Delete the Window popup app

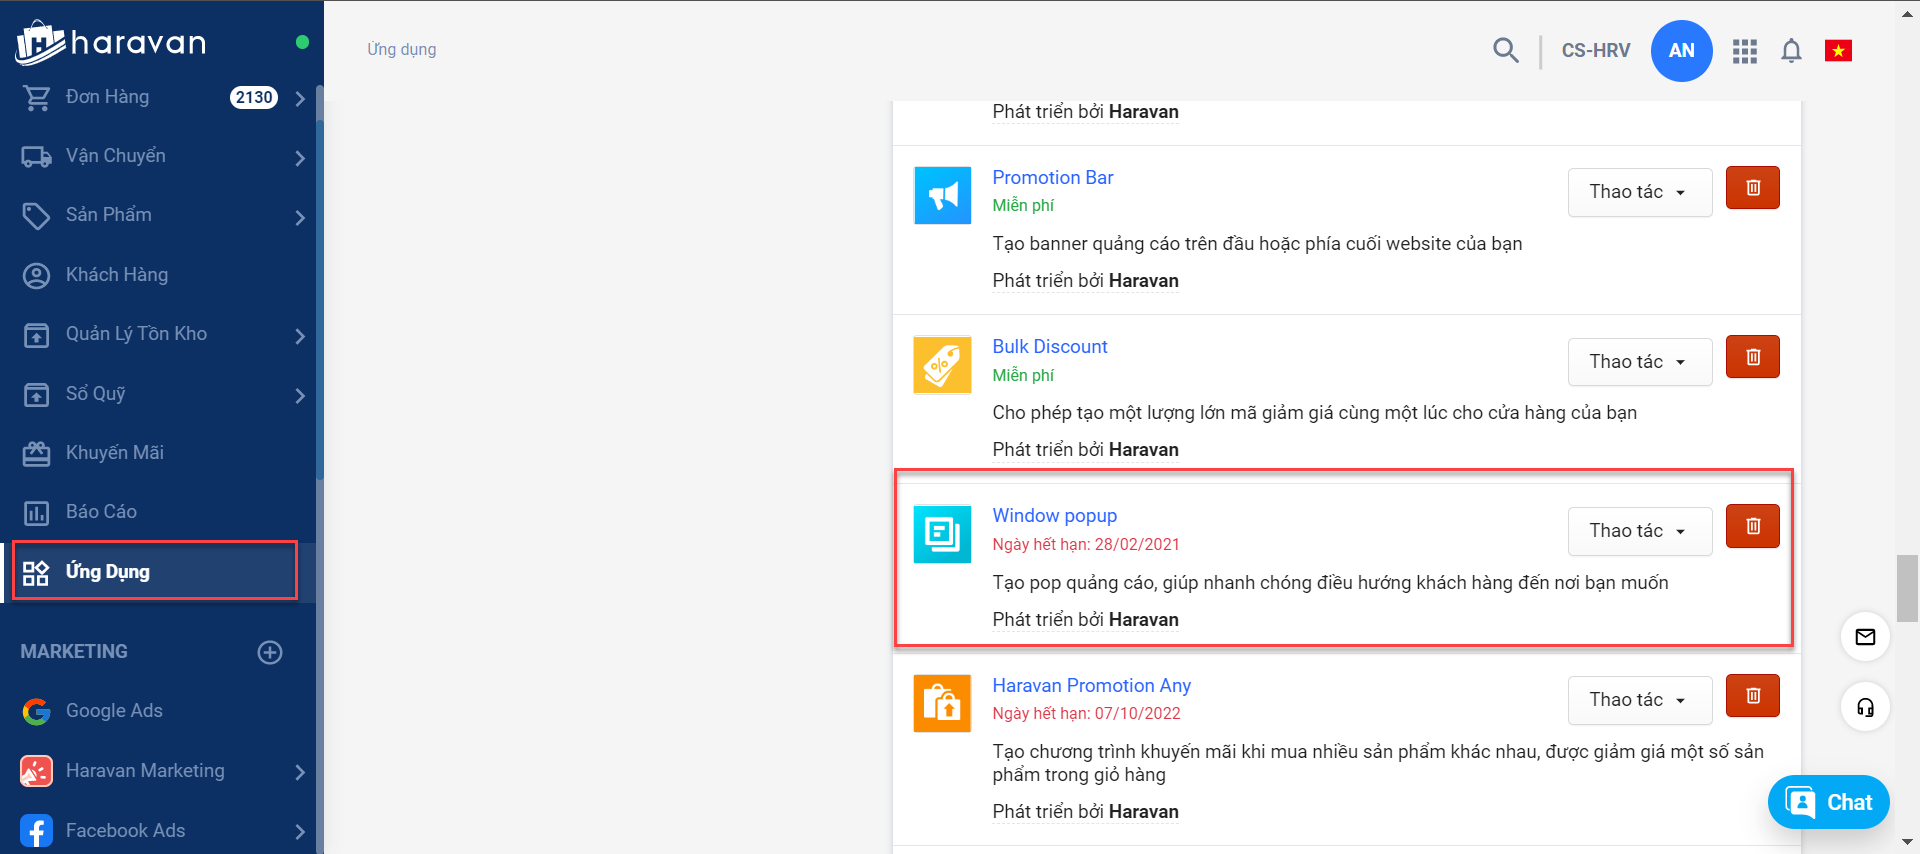pyautogui.click(x=1753, y=526)
